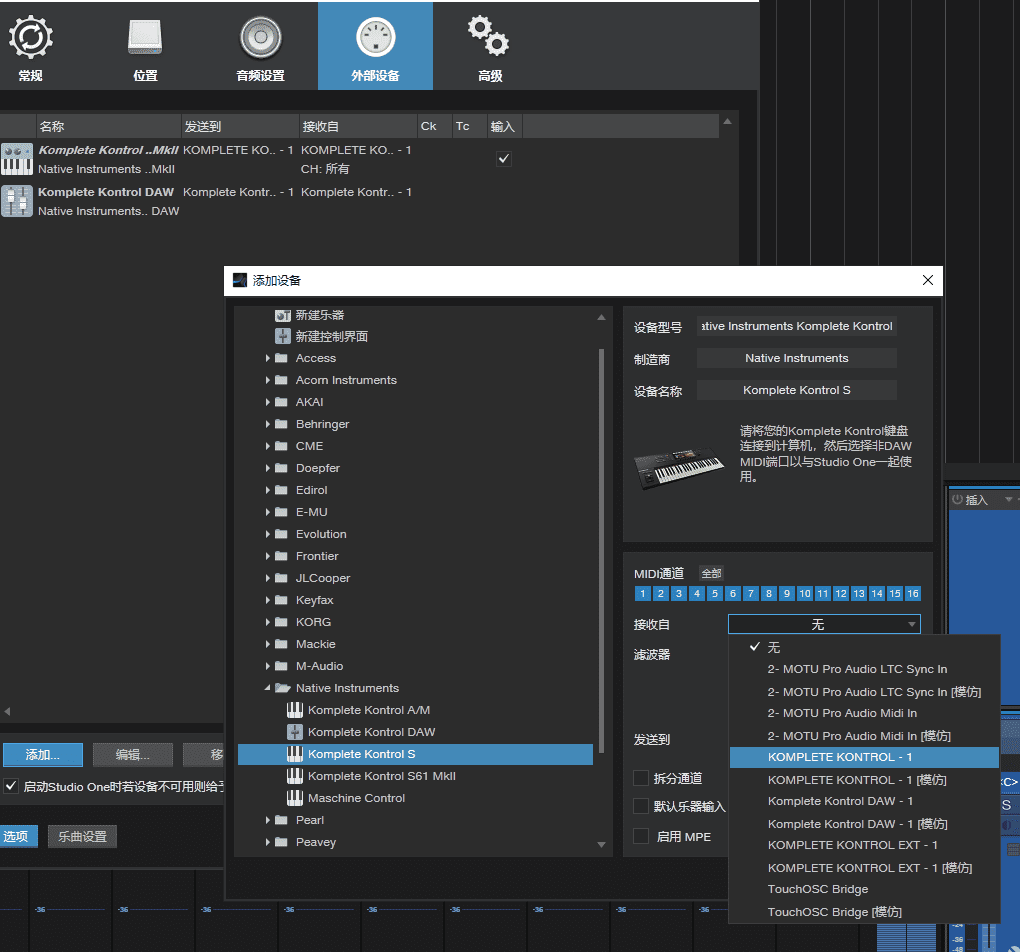Open the 接收自 receive from dropdown
Screen dimensions: 1020x952
tap(824, 624)
